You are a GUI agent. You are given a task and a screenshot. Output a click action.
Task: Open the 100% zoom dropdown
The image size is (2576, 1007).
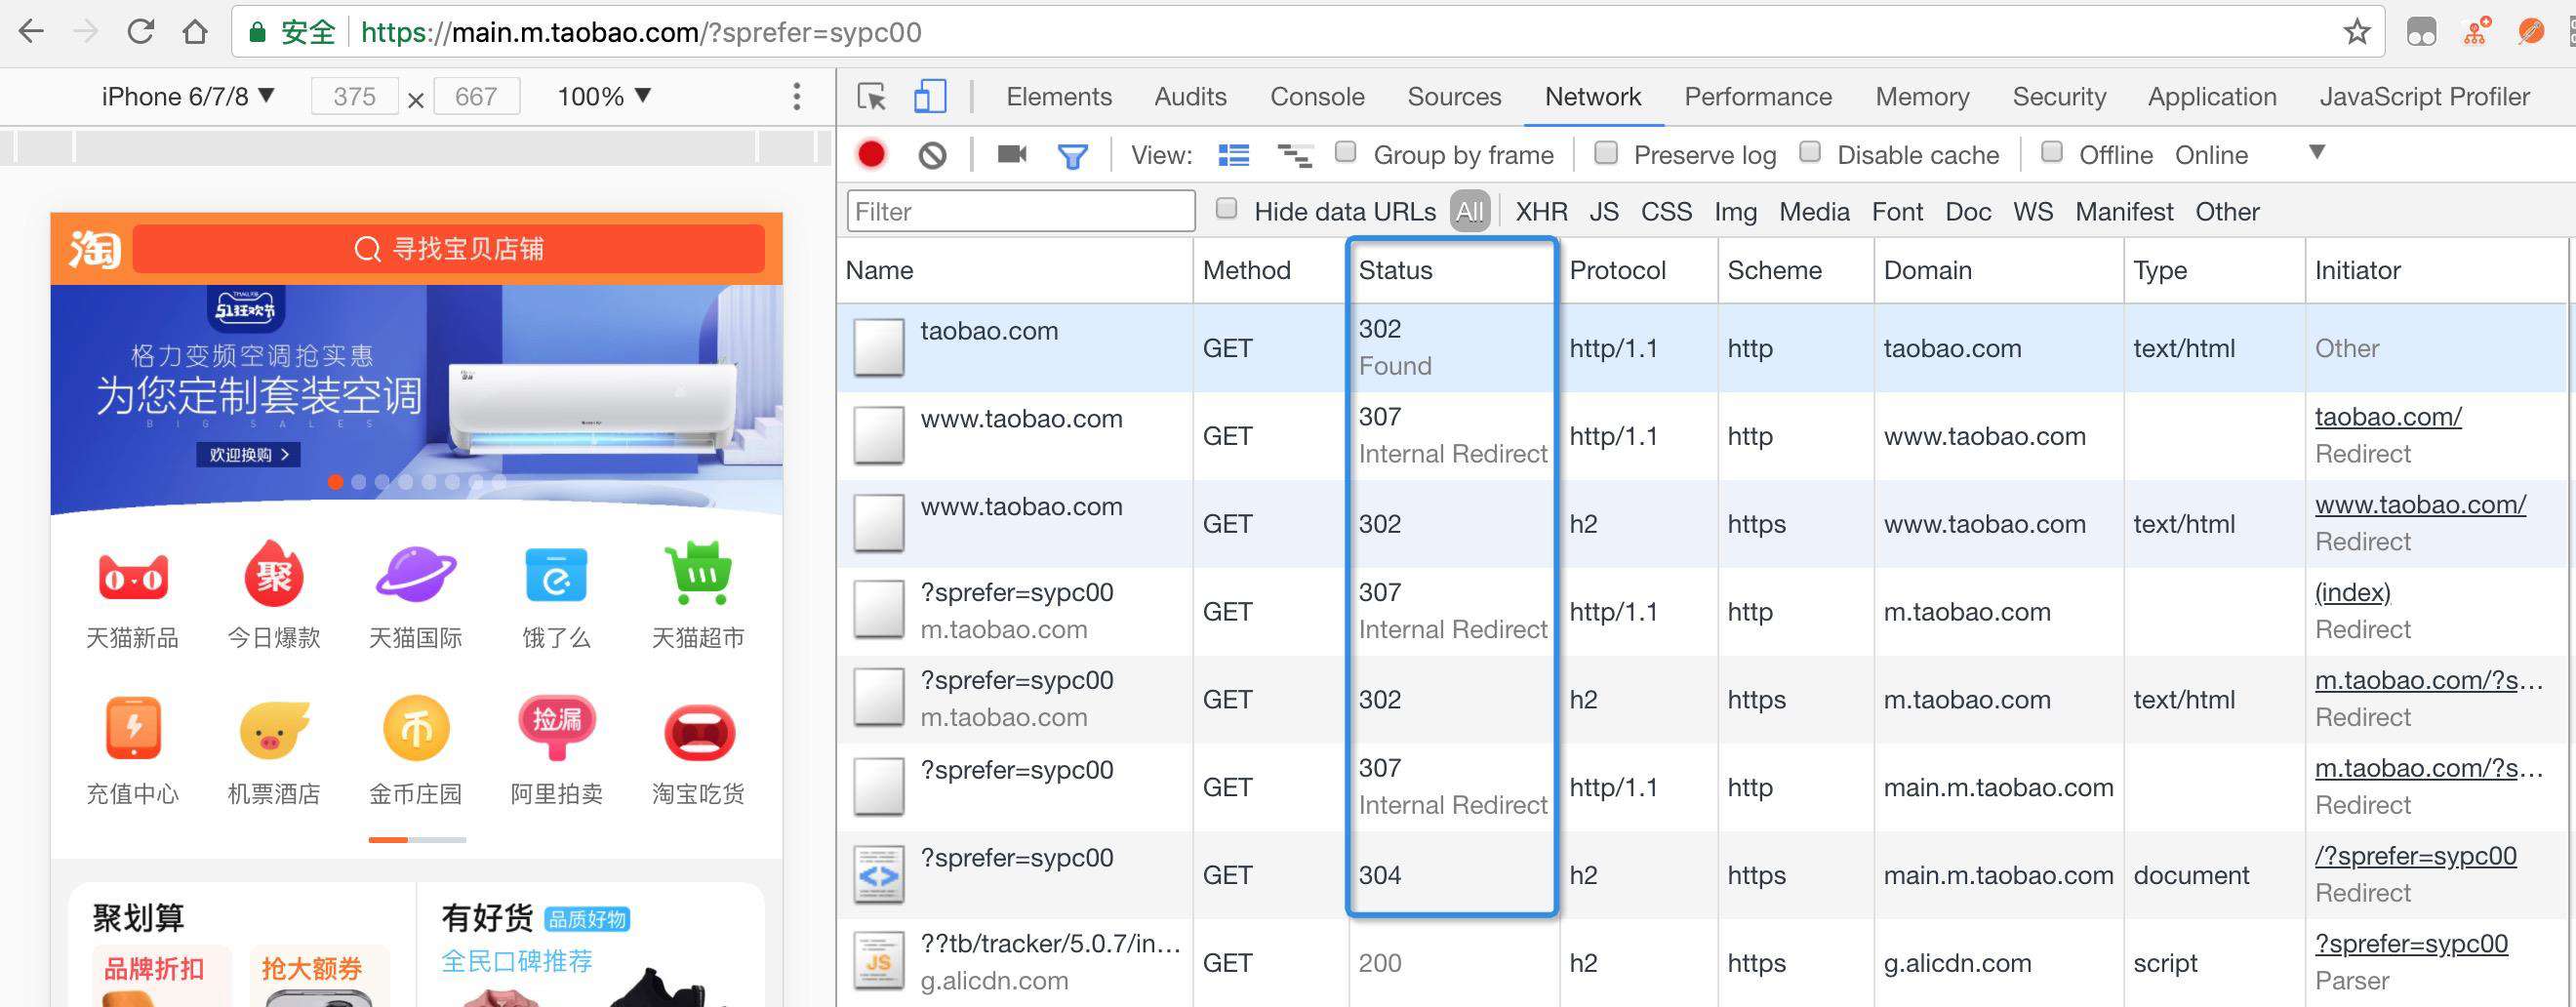[604, 97]
